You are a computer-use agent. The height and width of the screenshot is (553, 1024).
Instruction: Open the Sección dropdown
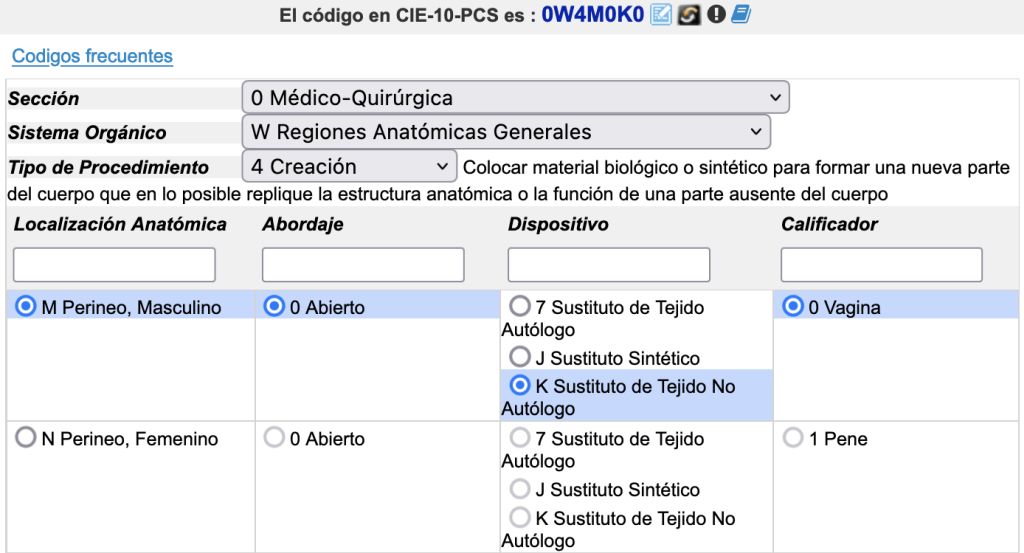[515, 98]
